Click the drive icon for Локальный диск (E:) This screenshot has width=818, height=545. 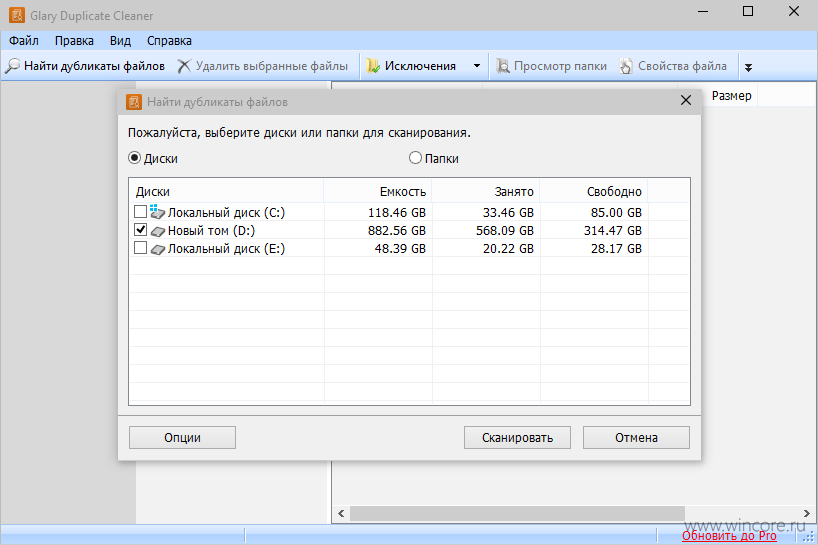pos(158,249)
